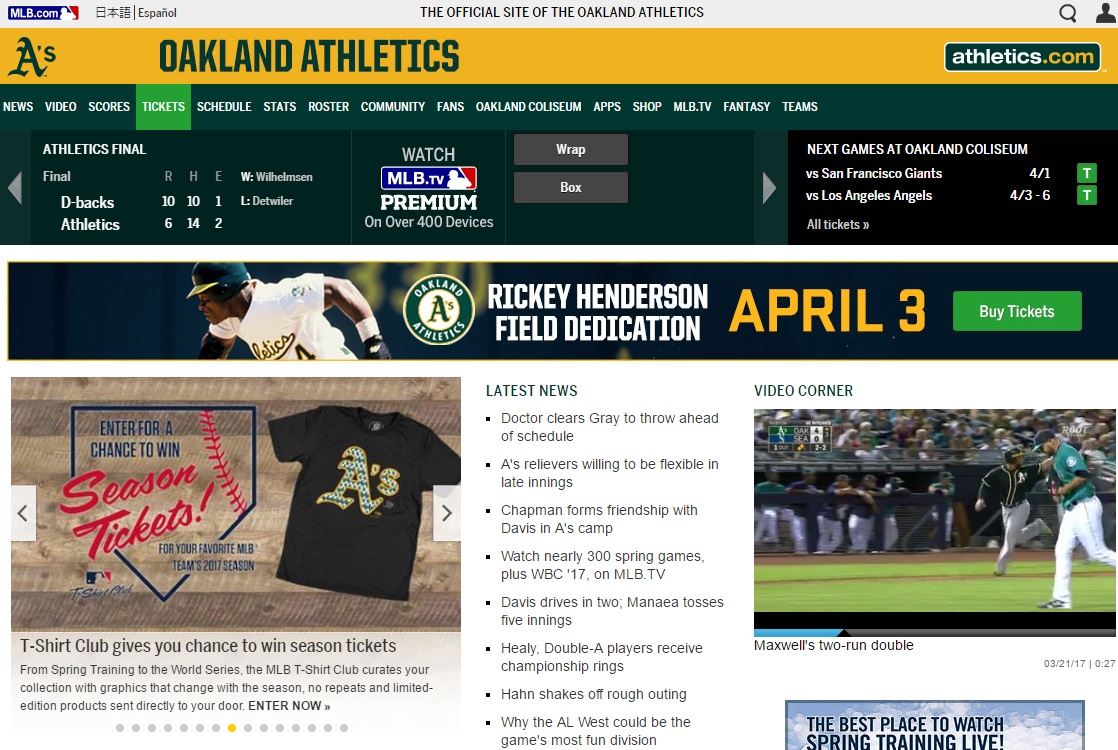
Task: Switch site language to Japanese
Action: pyautogui.click(x=113, y=13)
